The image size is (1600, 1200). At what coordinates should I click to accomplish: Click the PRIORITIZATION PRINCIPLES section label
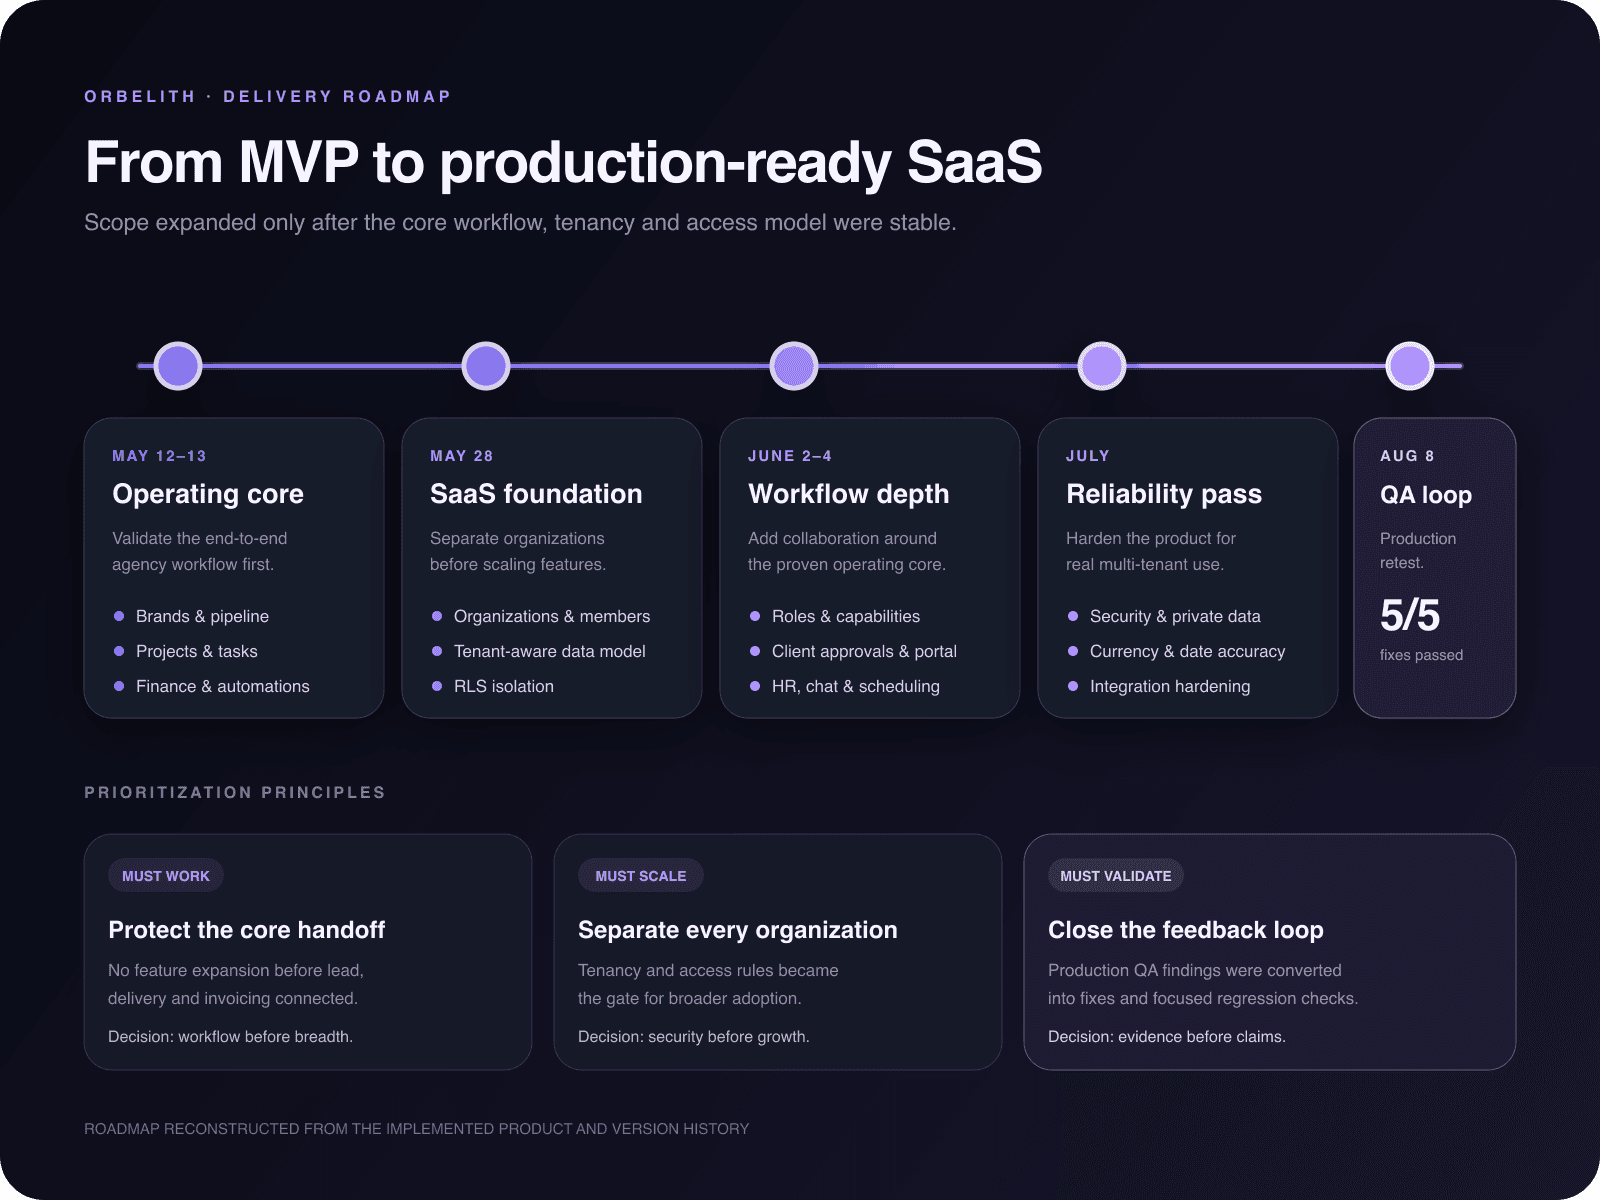235,792
